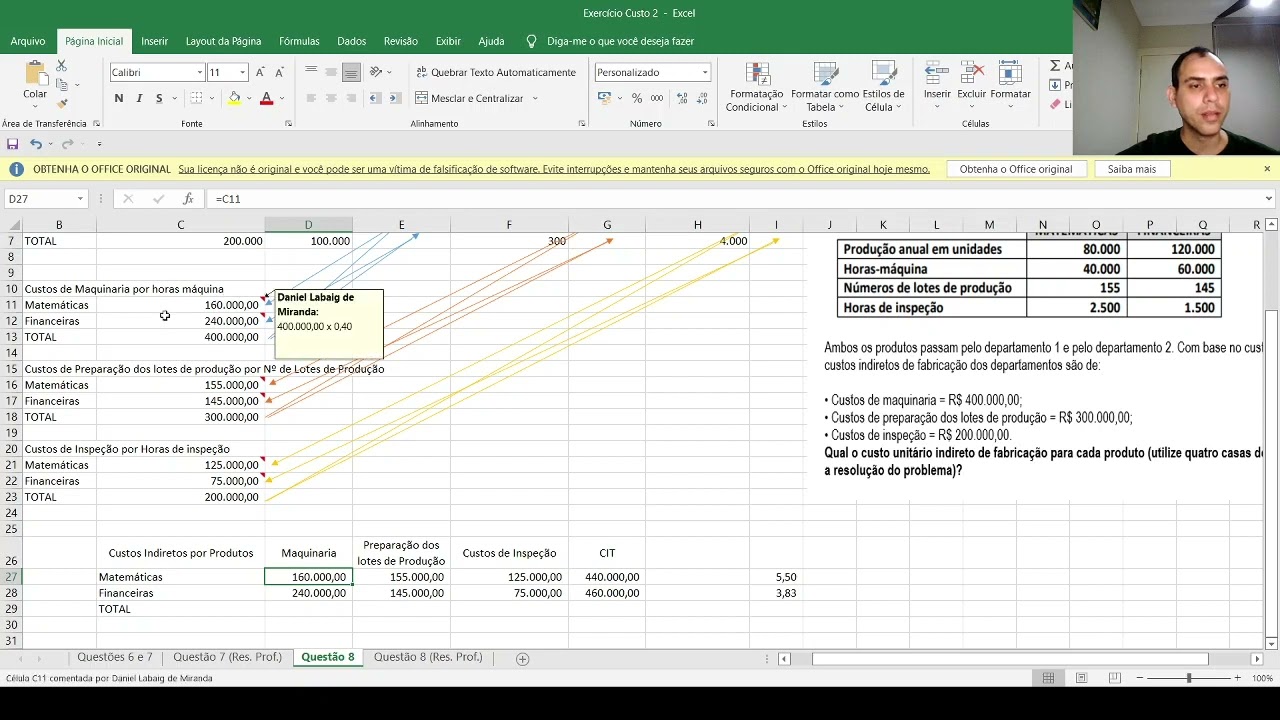Toggle italic I formatting
This screenshot has height=720, width=1280.
click(139, 98)
